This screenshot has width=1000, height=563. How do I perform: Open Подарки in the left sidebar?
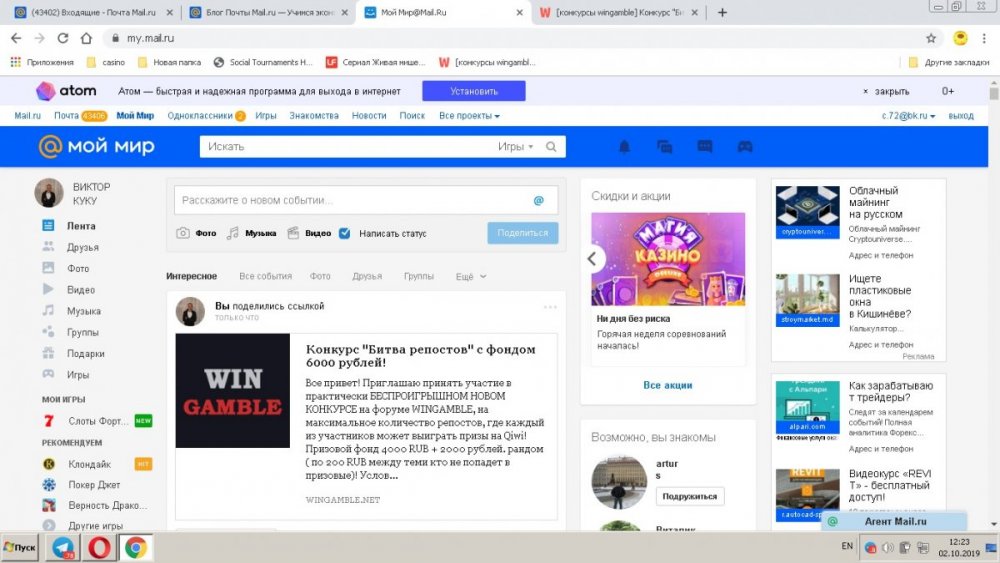click(x=86, y=354)
